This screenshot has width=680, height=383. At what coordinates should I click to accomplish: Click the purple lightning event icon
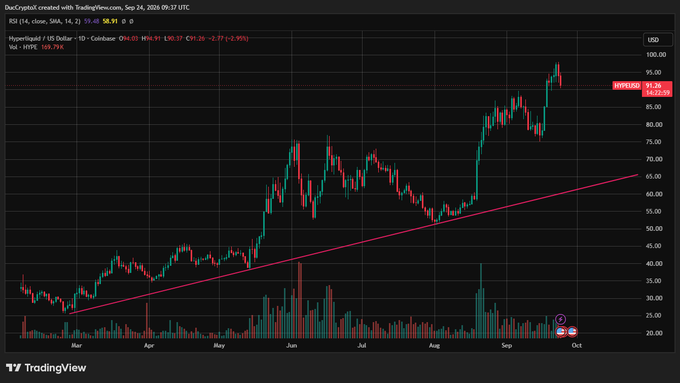560,320
